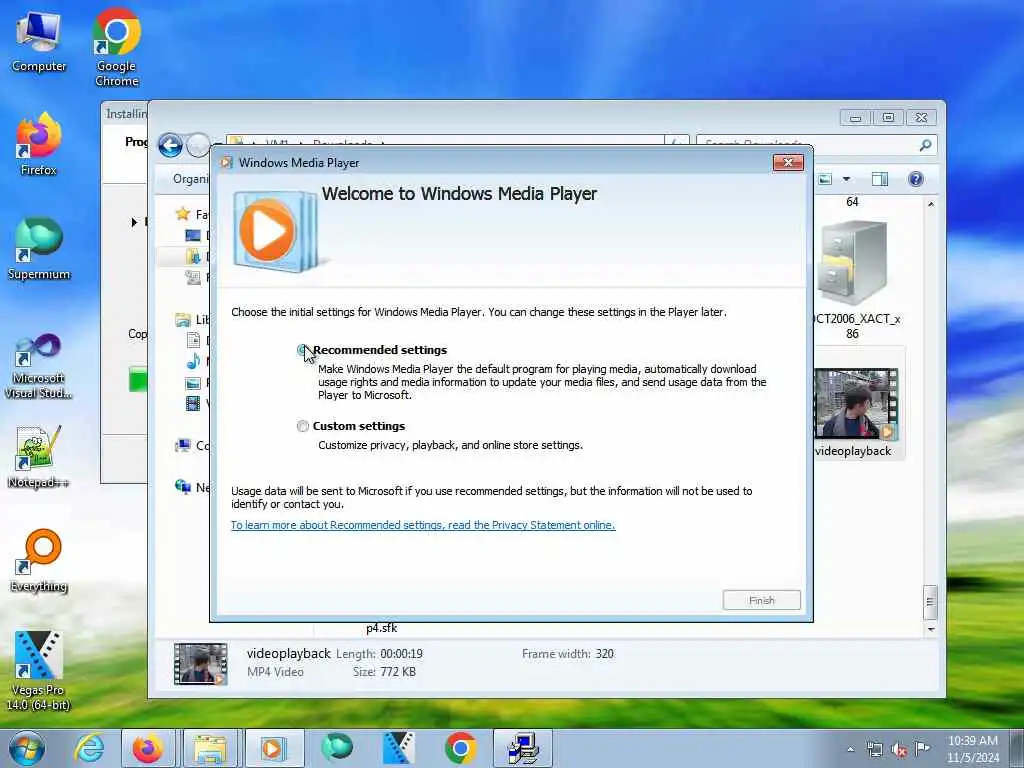Click the Explorer window close button

click(x=921, y=118)
